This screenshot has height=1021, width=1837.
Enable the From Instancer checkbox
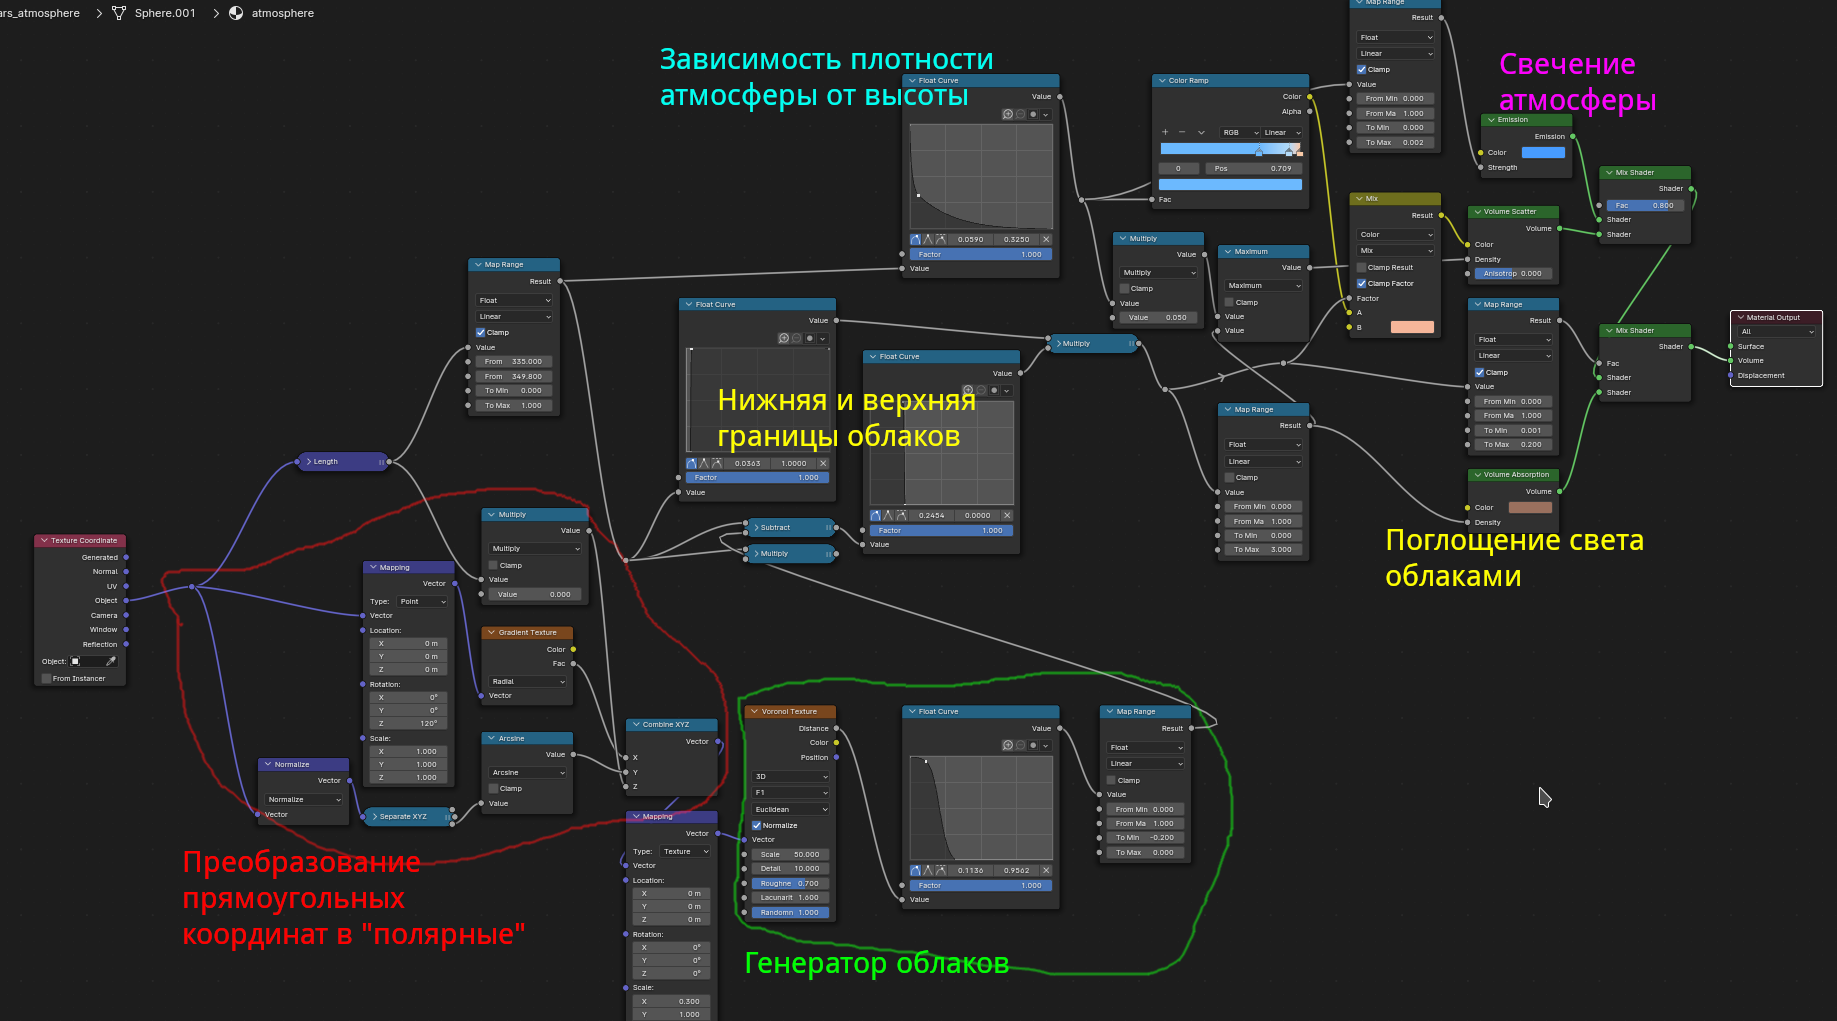[46, 678]
